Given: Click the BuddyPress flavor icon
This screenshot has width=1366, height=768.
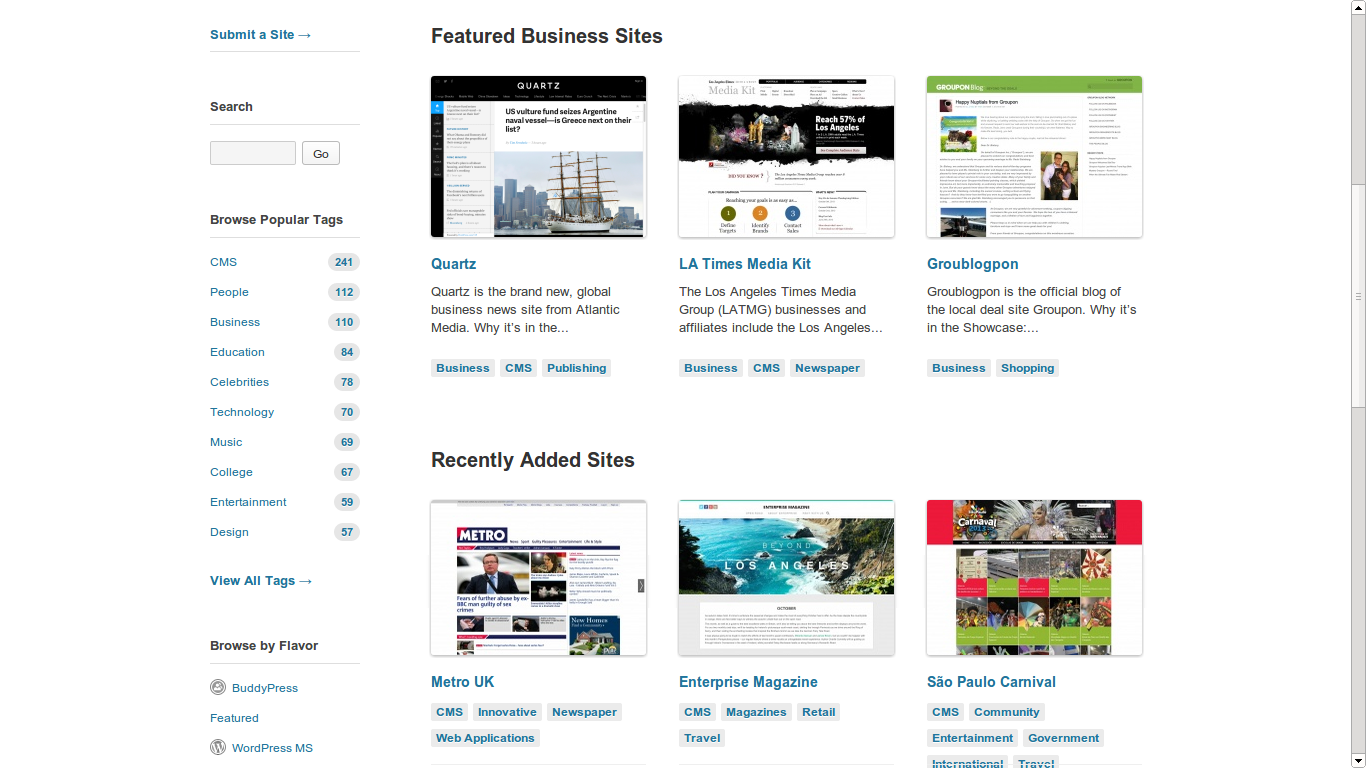Looking at the screenshot, I should pos(218,687).
